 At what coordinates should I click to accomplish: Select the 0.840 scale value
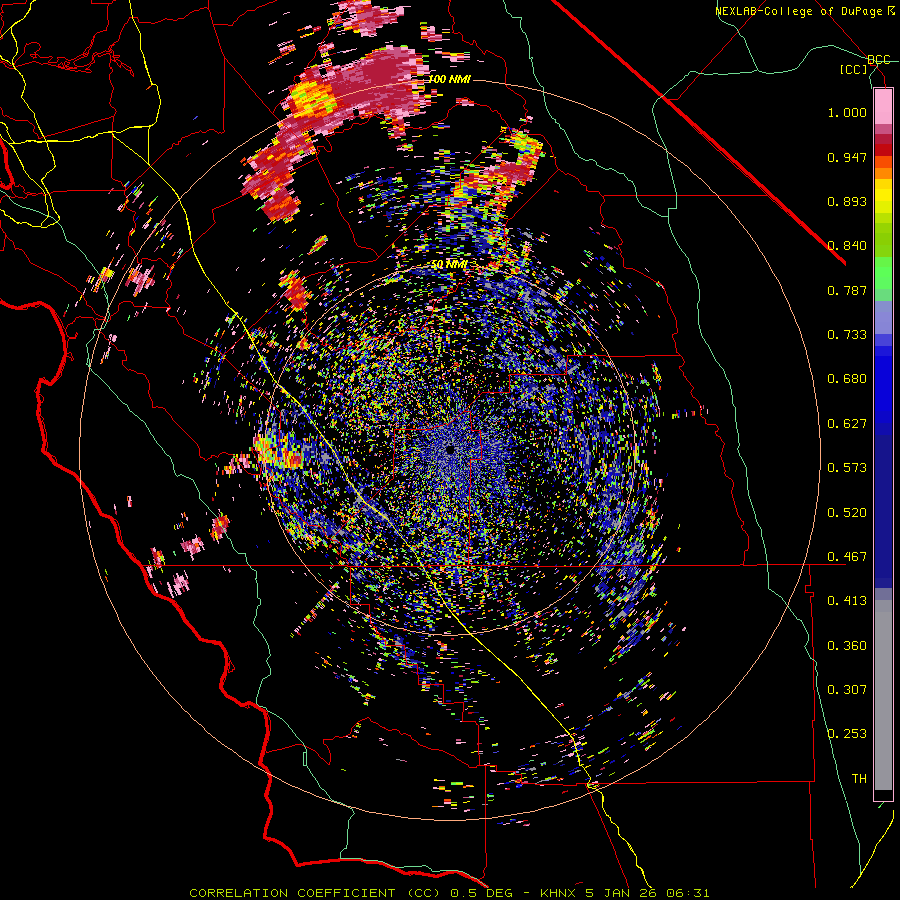click(x=847, y=246)
